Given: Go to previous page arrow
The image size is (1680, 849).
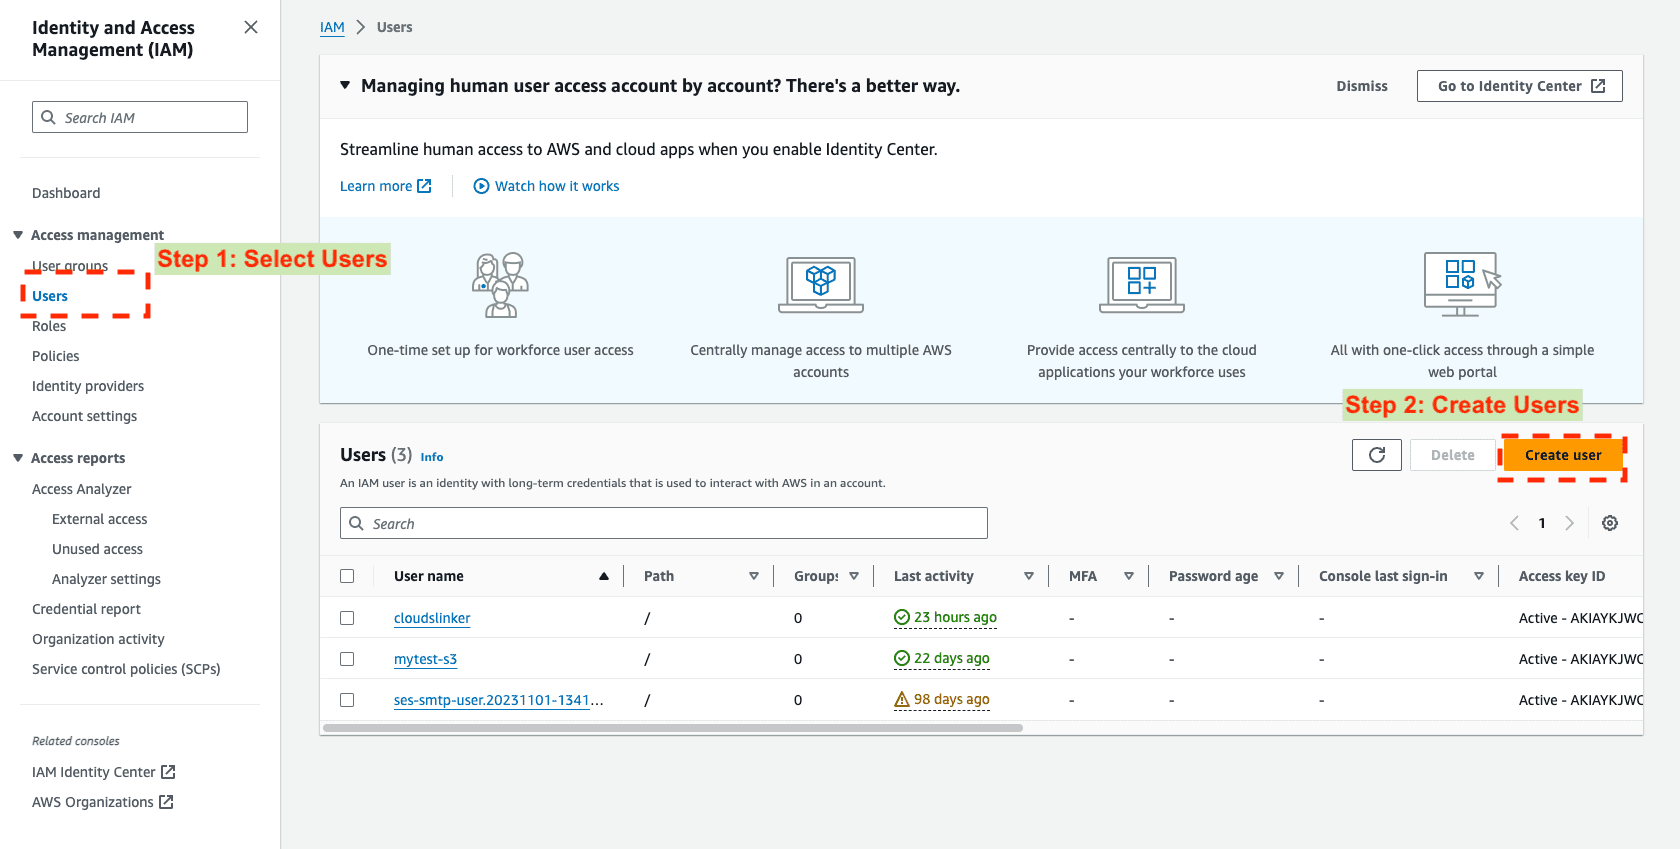Looking at the screenshot, I should point(1514,523).
